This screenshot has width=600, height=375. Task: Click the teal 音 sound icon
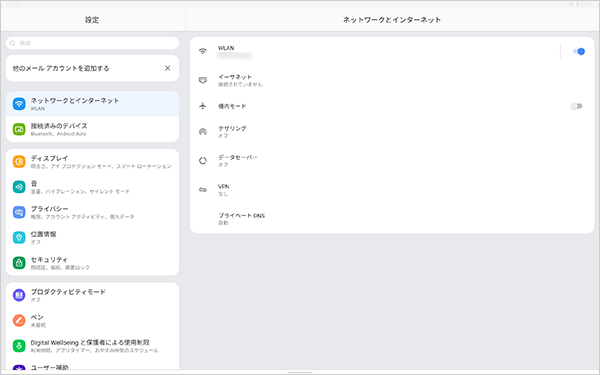tap(19, 187)
